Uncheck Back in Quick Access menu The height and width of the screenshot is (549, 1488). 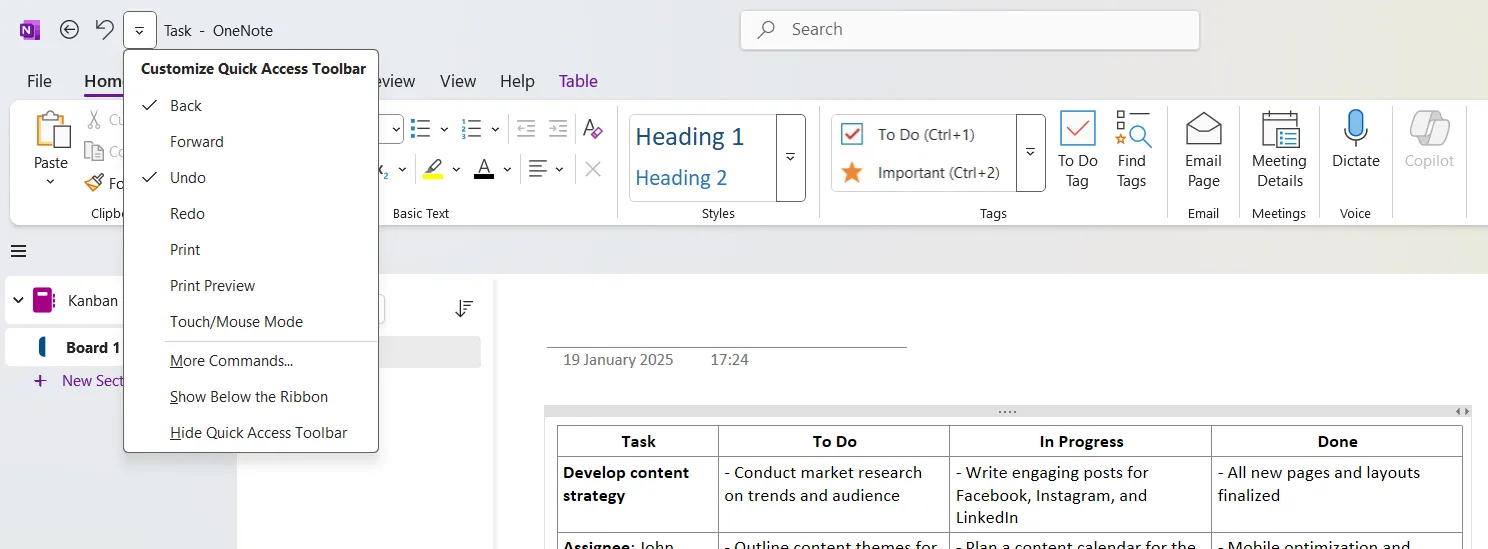click(x=251, y=106)
